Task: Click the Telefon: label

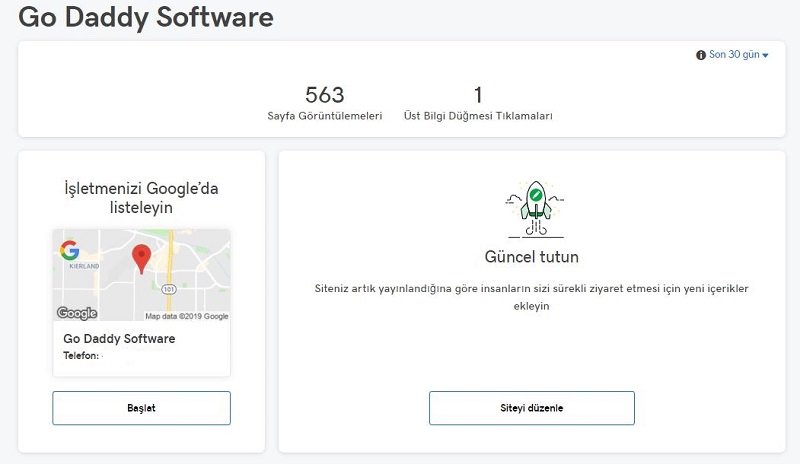Action: (x=81, y=355)
